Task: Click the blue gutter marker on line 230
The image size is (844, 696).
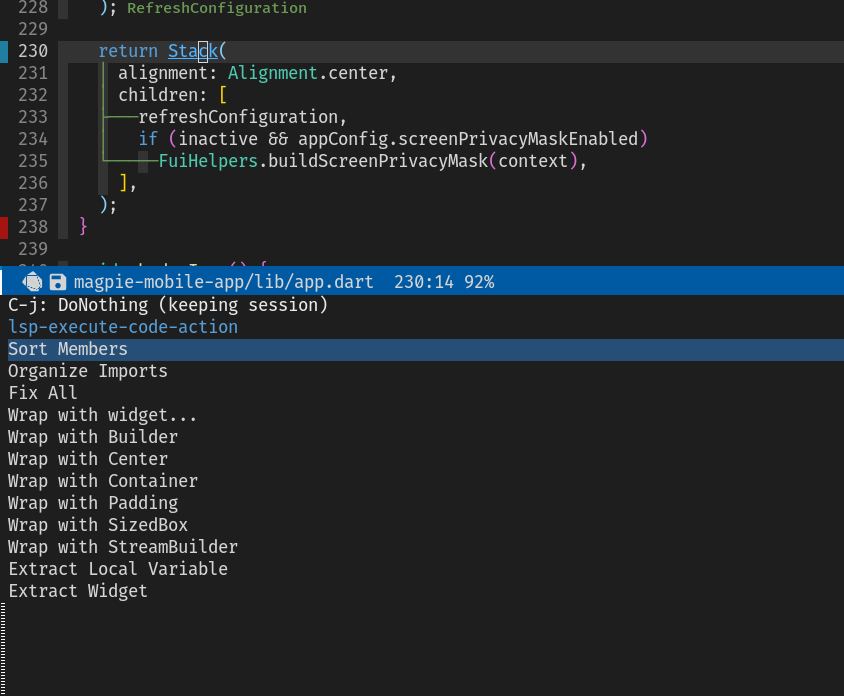Action: pyautogui.click(x=4, y=52)
